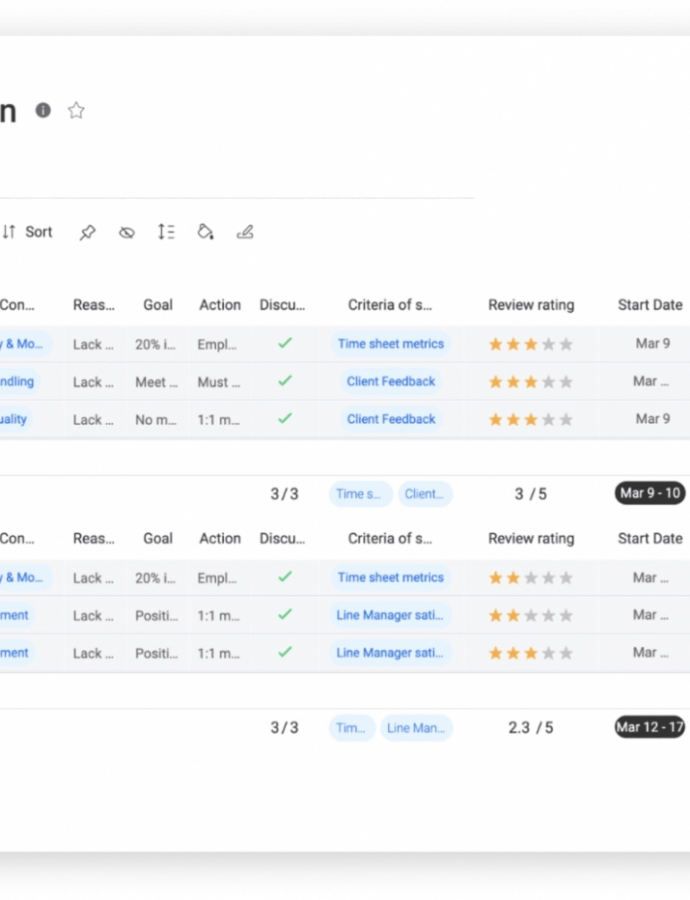The width and height of the screenshot is (690, 900).
Task: Click the second group's Start Date column header
Action: 650,538
